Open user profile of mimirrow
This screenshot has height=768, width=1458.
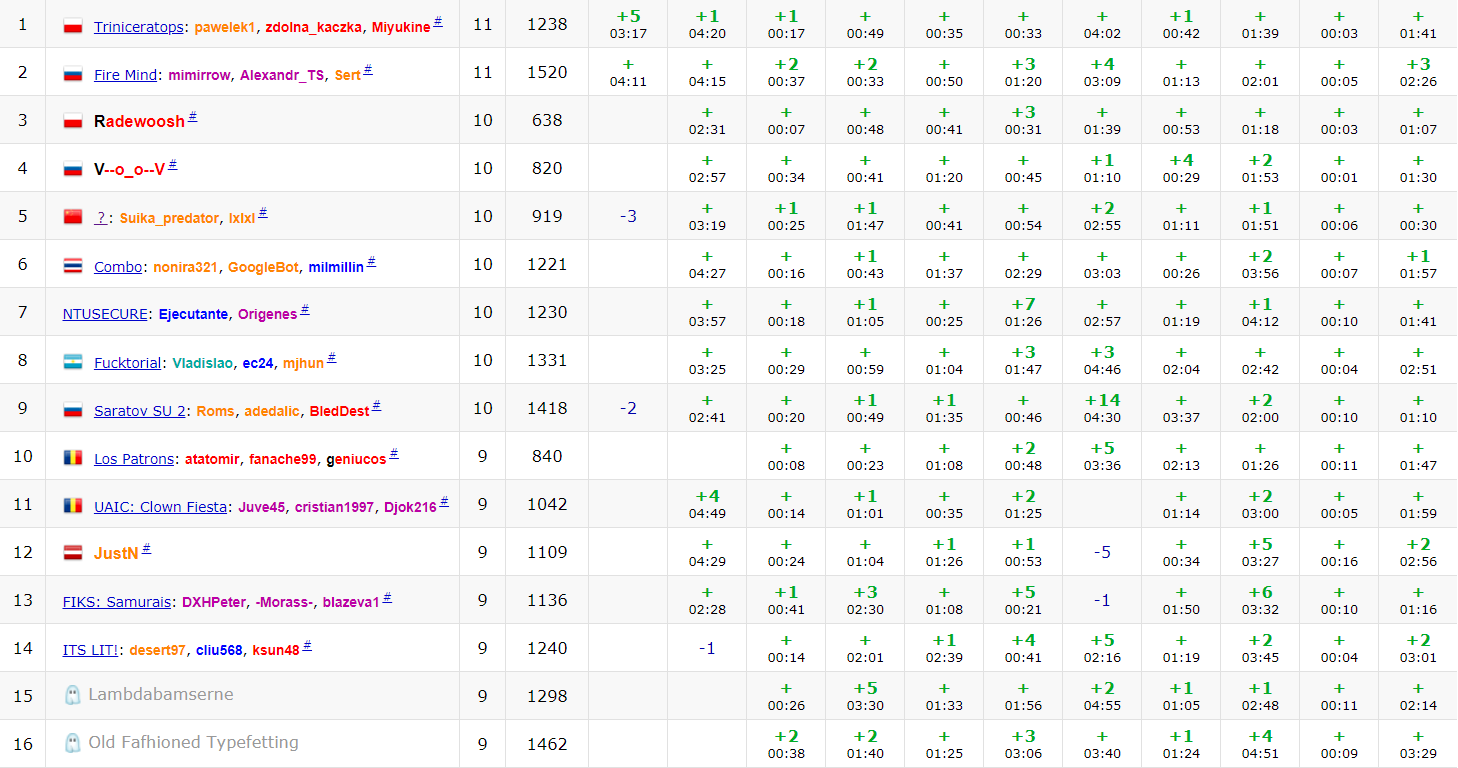click(x=201, y=75)
